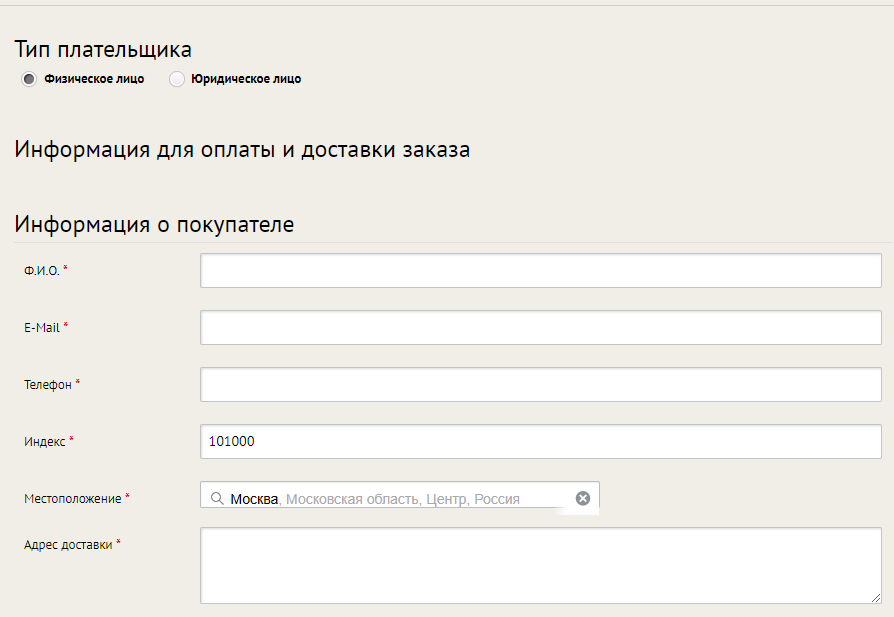Select the Физическое лицо radio button
The image size is (894, 617).
[x=29, y=79]
